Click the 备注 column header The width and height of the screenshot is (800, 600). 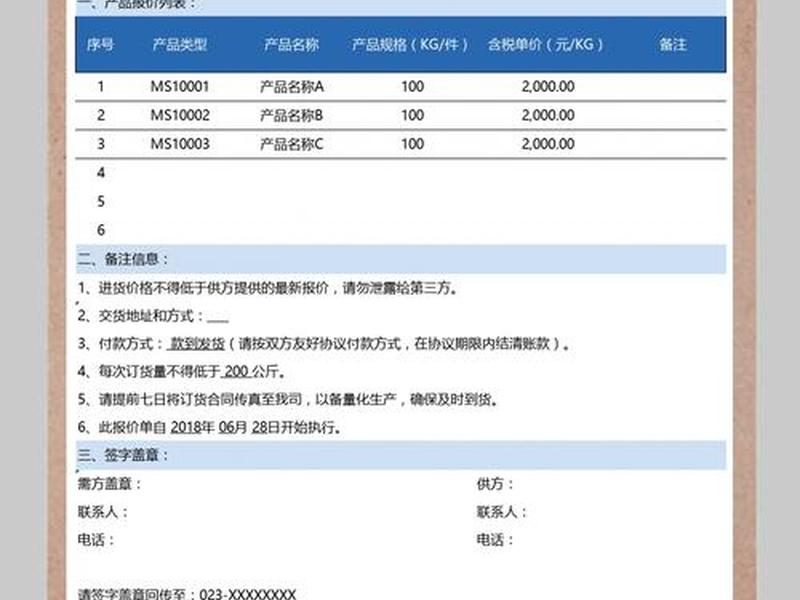pyautogui.click(x=673, y=44)
